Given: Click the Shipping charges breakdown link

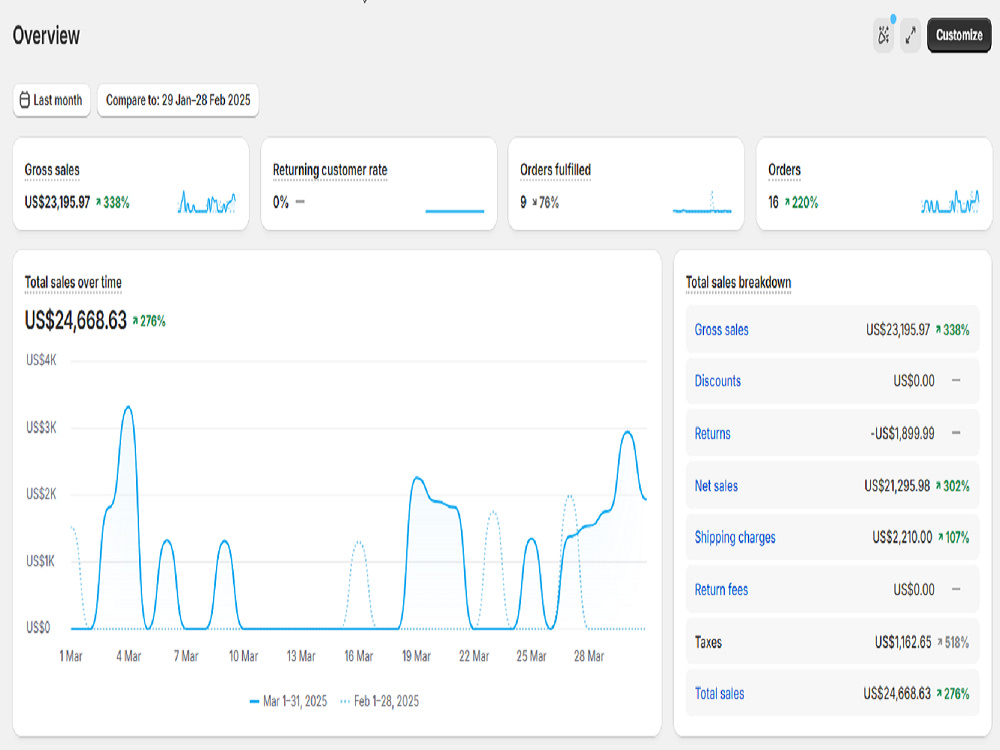Looking at the screenshot, I should [x=735, y=538].
